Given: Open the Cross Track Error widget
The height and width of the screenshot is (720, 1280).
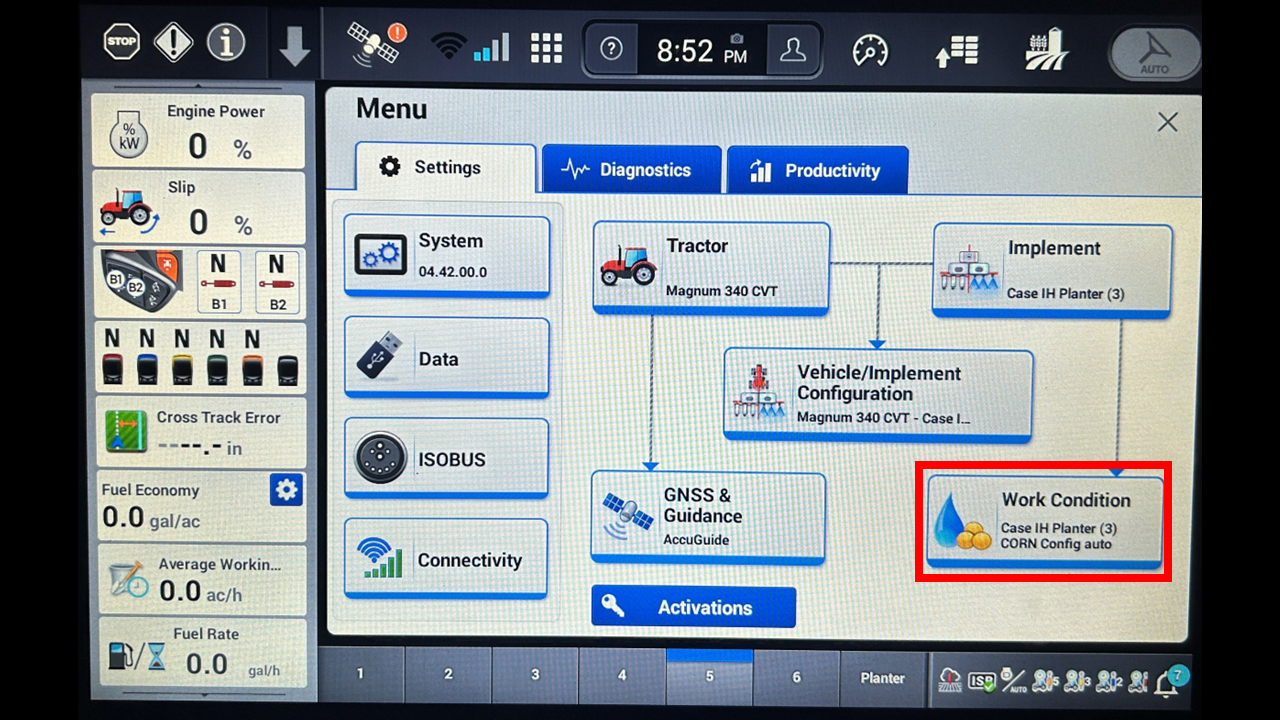Looking at the screenshot, I should 200,432.
